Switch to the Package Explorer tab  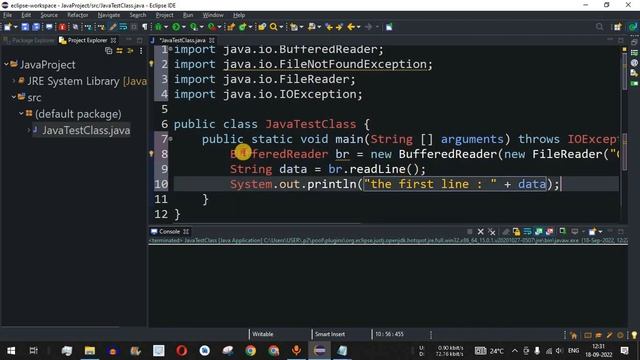pos(29,40)
